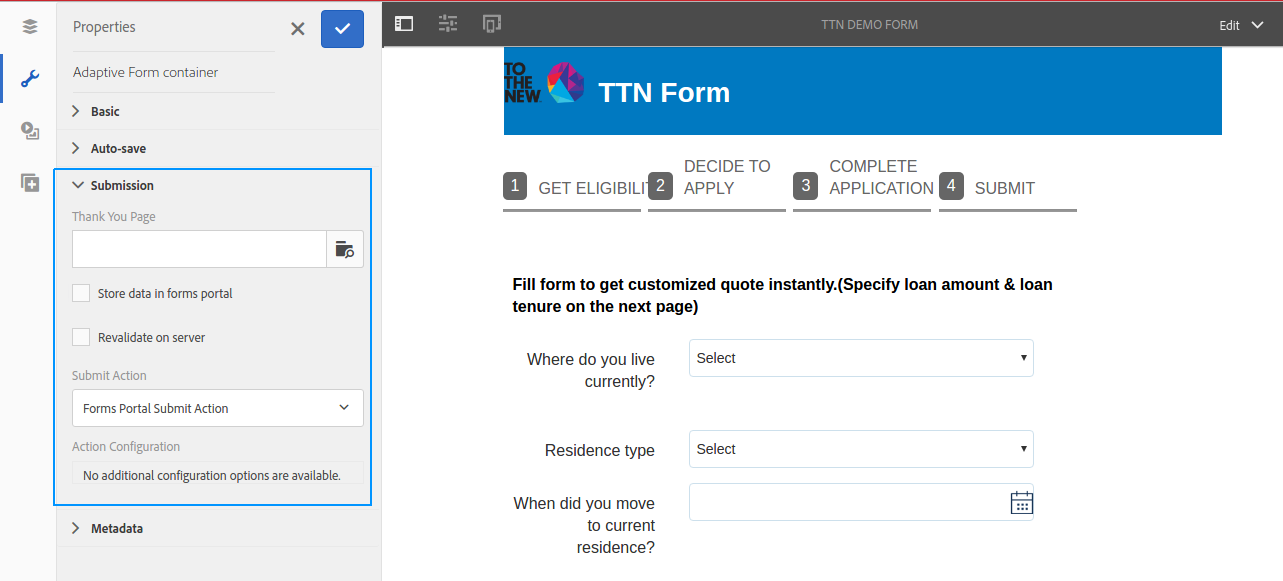Image resolution: width=1283 pixels, height=581 pixels.
Task: Check the Revalidate on server option
Action: pyautogui.click(x=81, y=337)
